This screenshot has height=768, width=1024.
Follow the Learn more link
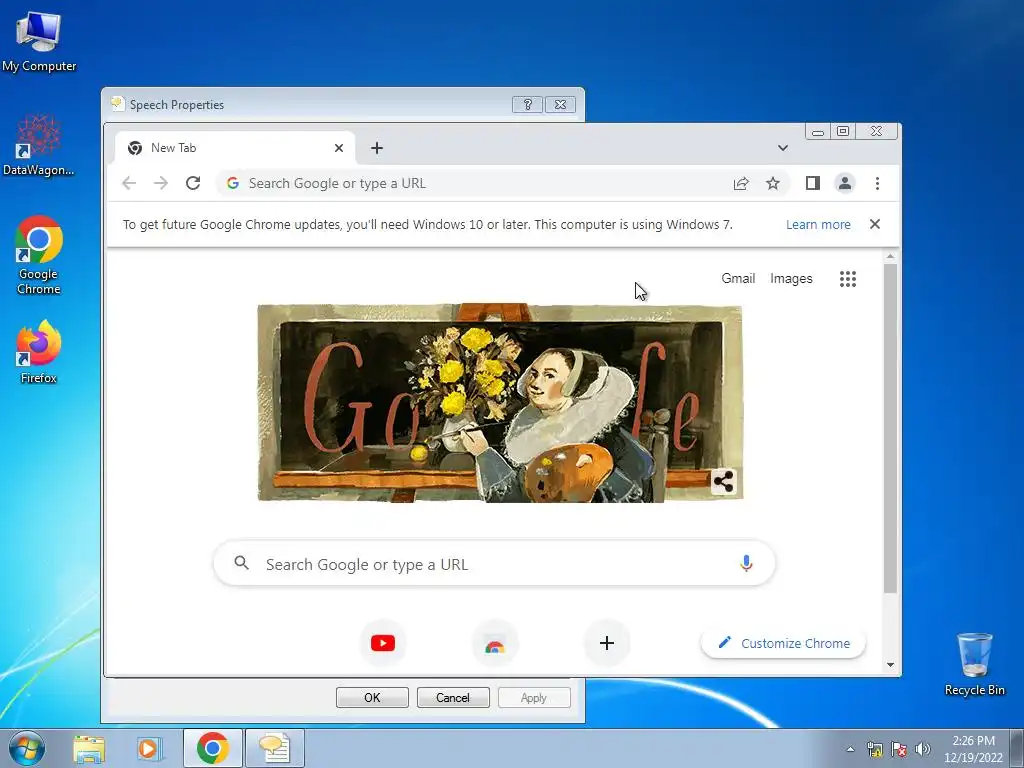tap(818, 225)
